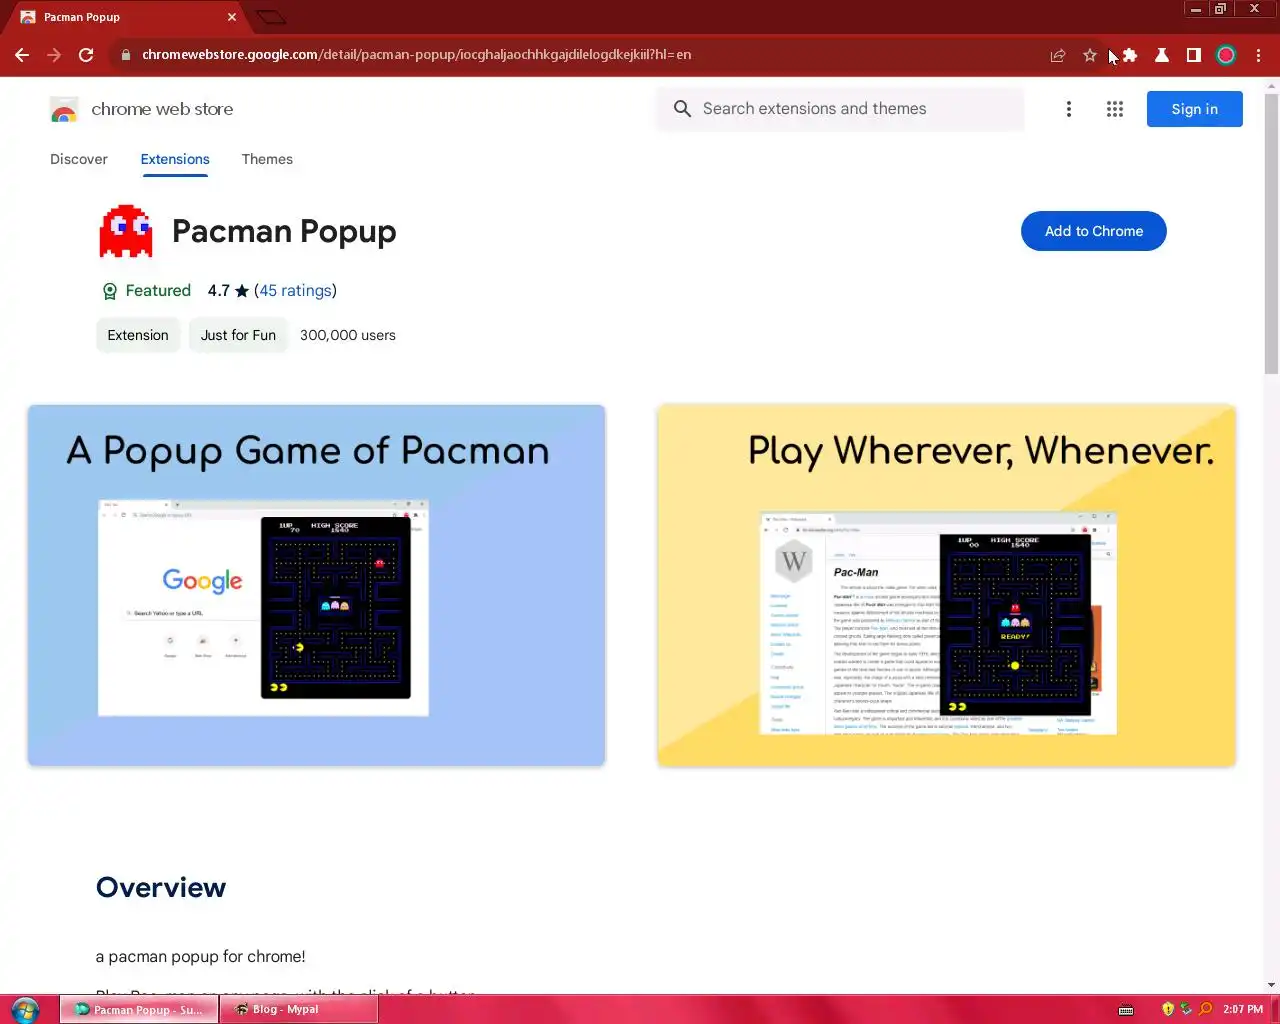
Task: Click the Featured label text
Action: (x=158, y=291)
